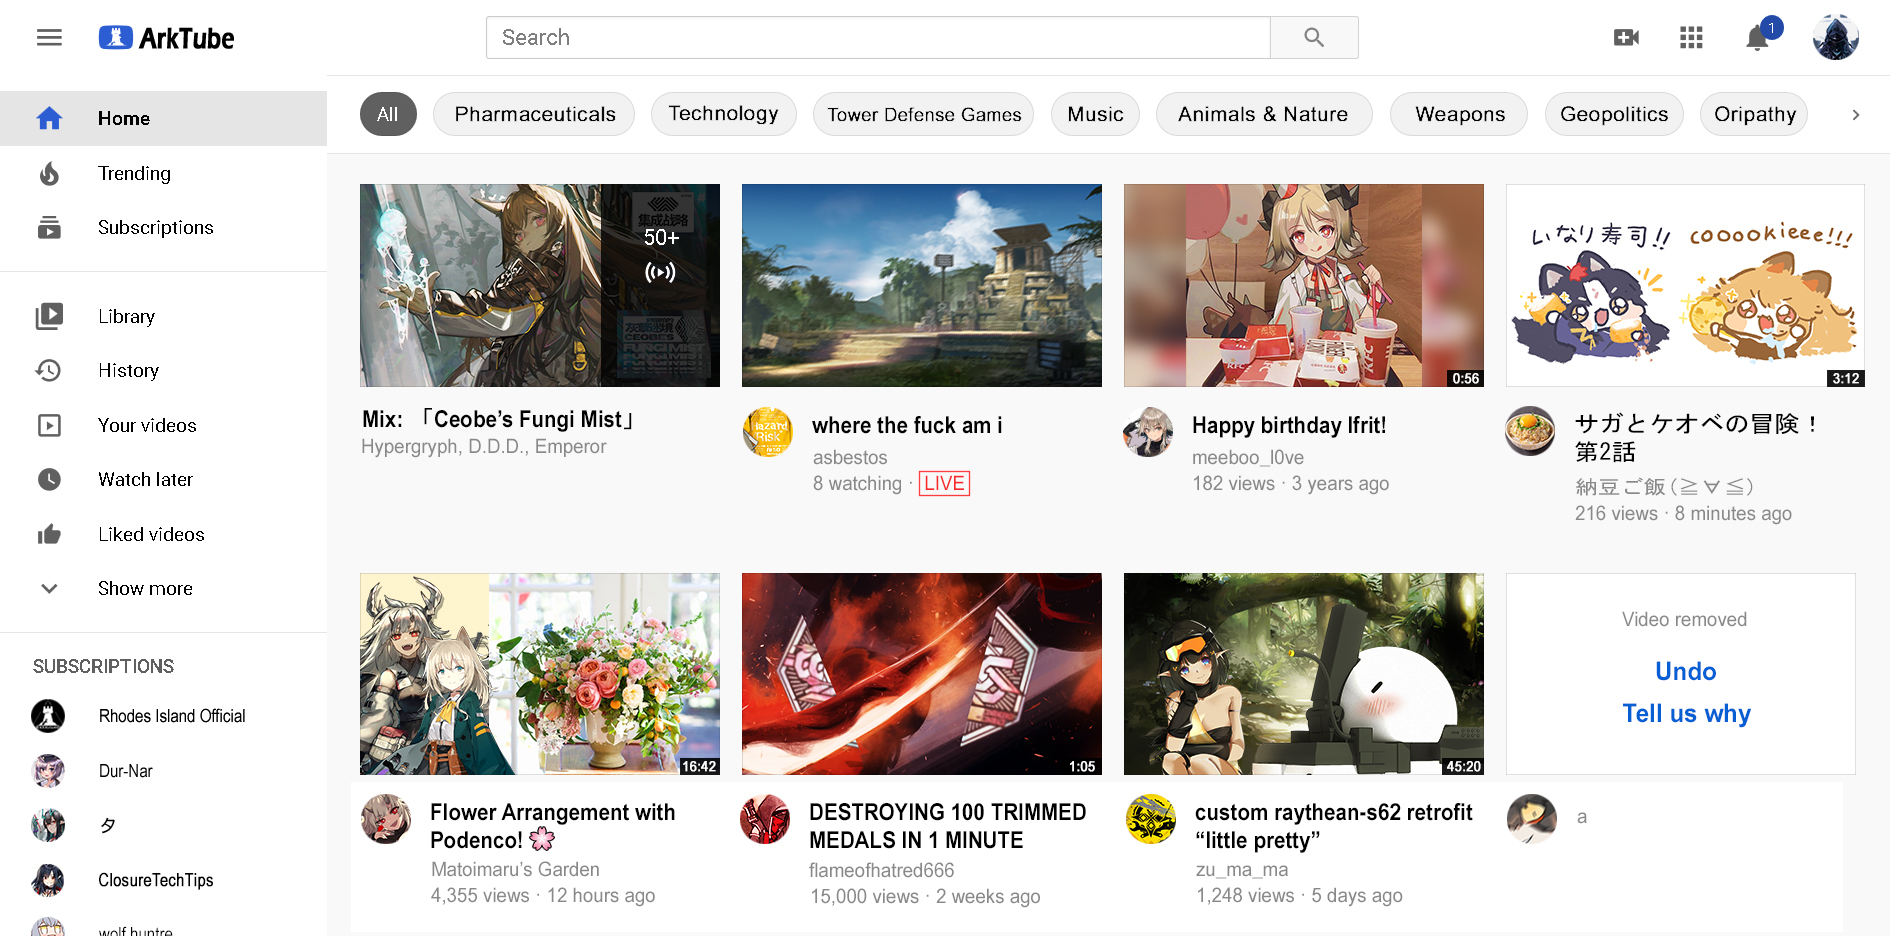The width and height of the screenshot is (1890, 936).
Task: Click the Liked videos thumbs-up icon
Action: [x=49, y=535]
